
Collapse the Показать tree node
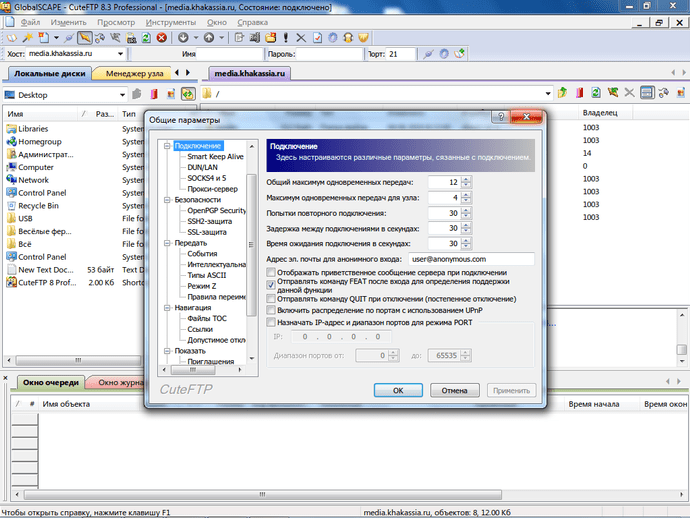click(167, 351)
